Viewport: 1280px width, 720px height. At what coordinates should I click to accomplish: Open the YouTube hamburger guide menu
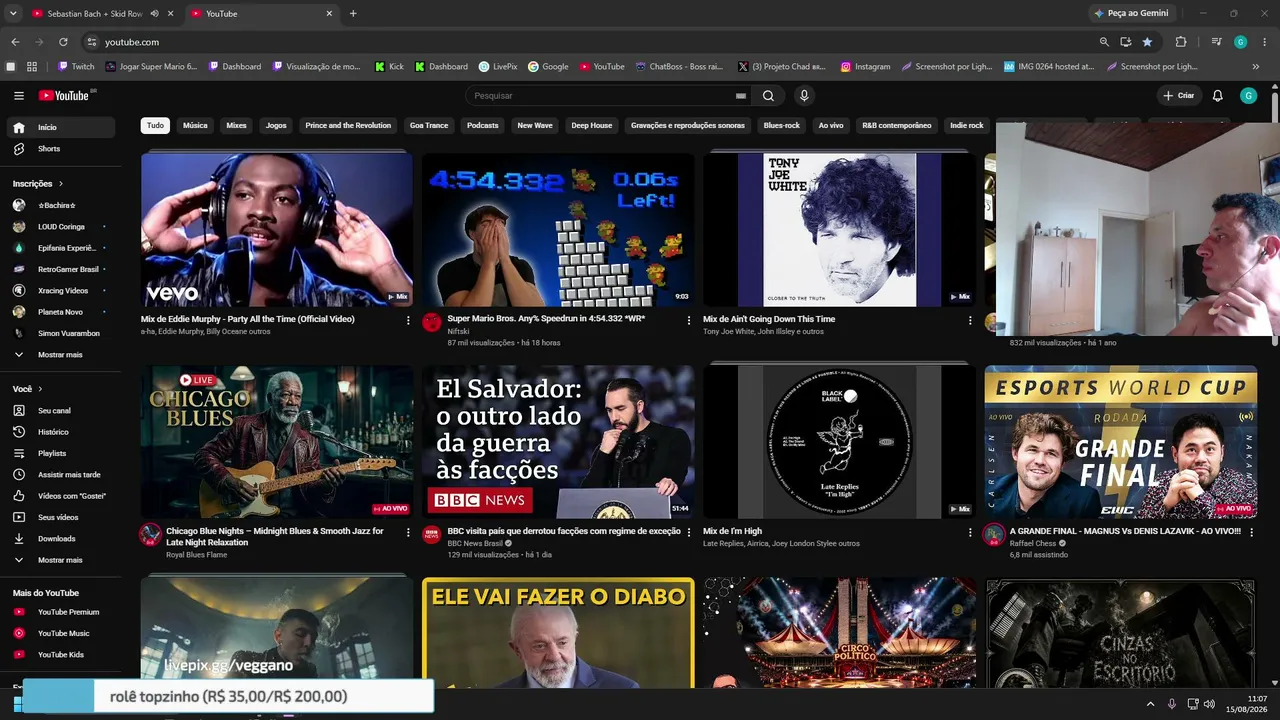click(19, 96)
